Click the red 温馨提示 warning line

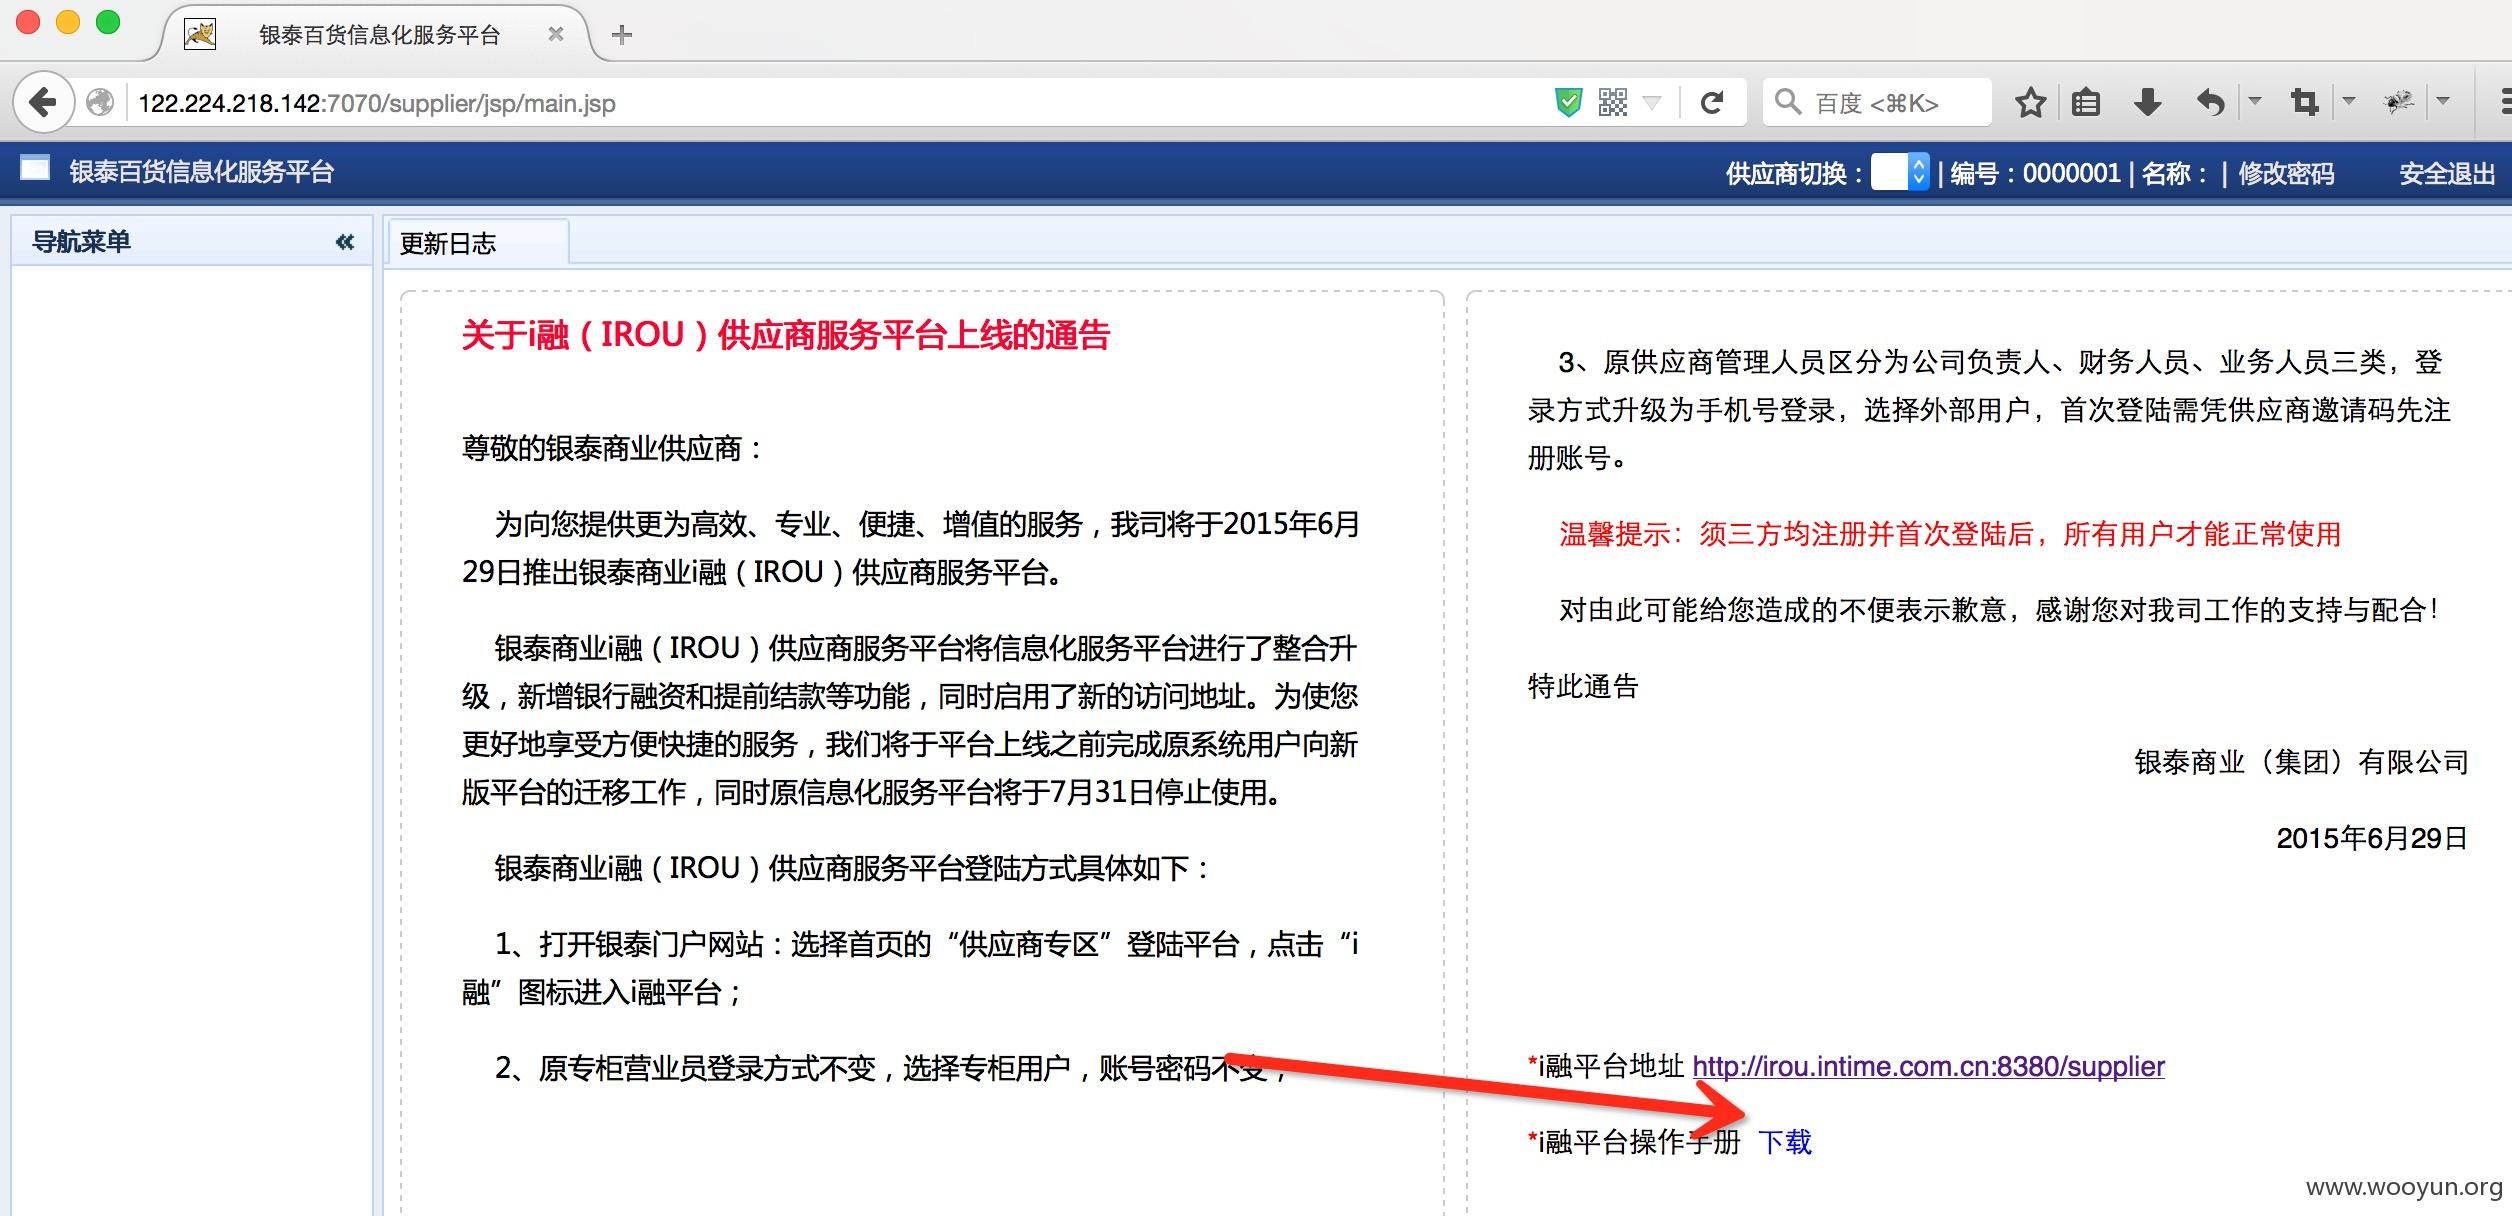point(1950,535)
